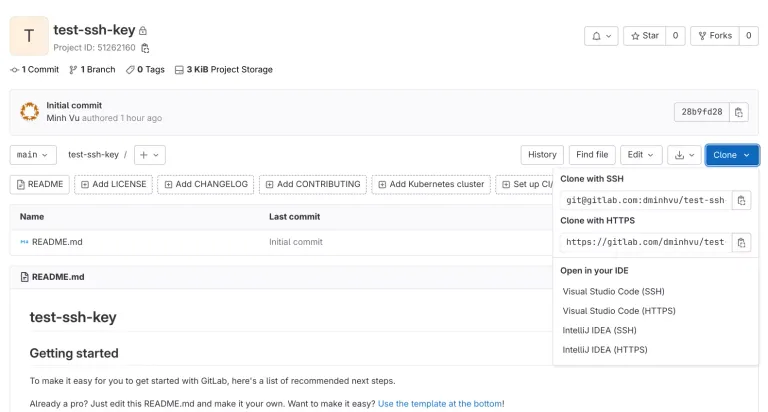Screen dimensions: 768x412
Task: Click the Clone with HTTPS label
Action: [x=597, y=220]
